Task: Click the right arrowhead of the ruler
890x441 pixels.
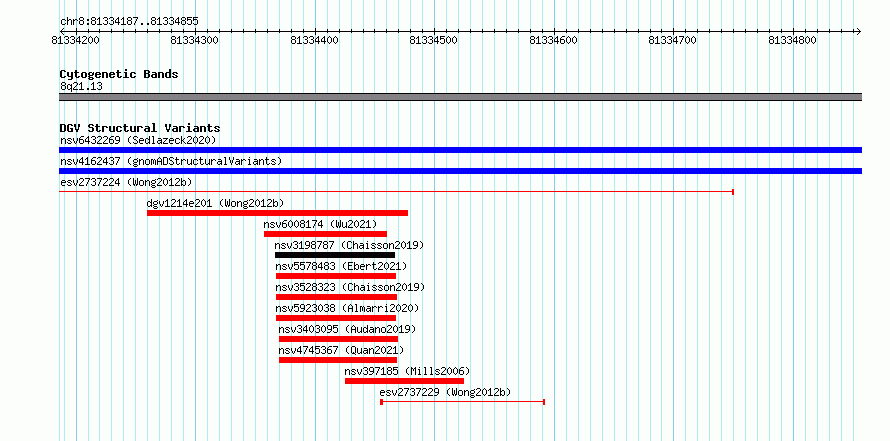Action: (859, 32)
